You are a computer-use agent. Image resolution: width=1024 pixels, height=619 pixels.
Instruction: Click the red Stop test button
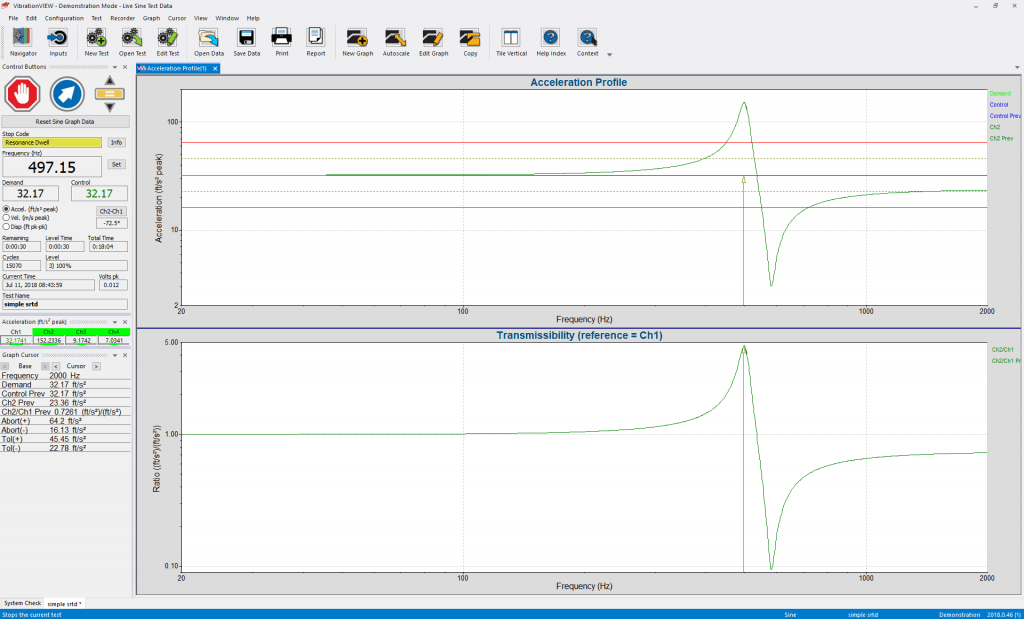click(x=22, y=94)
